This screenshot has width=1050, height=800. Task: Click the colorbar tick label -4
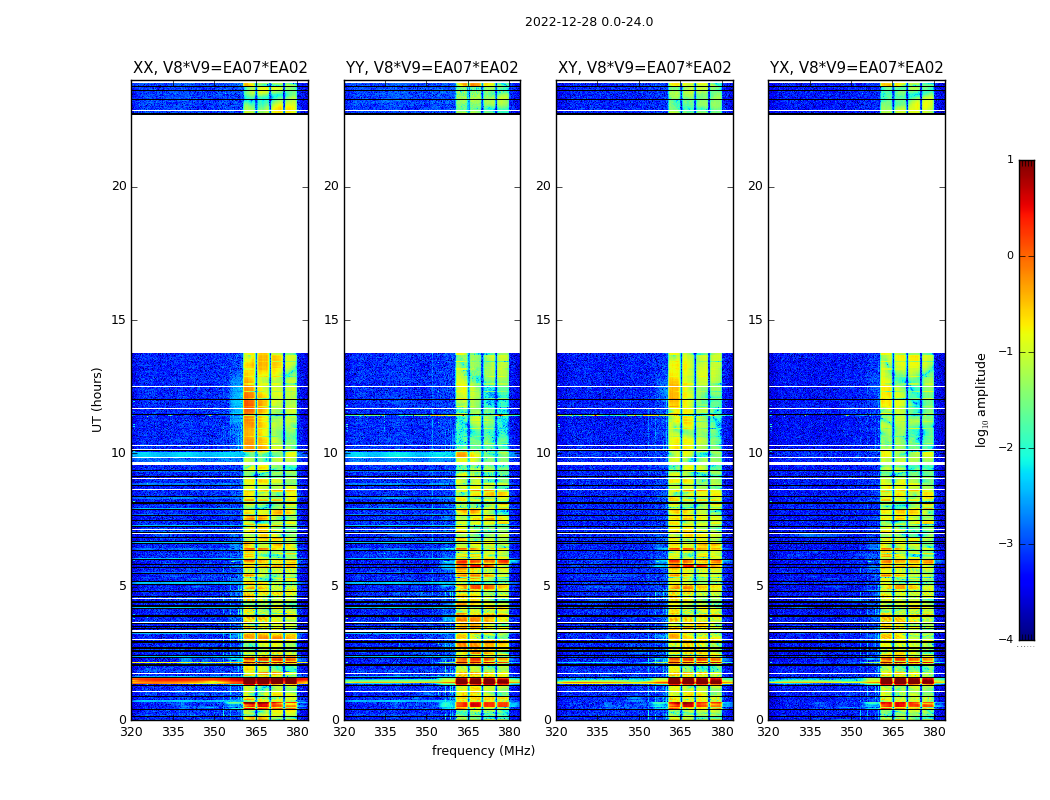[1009, 640]
